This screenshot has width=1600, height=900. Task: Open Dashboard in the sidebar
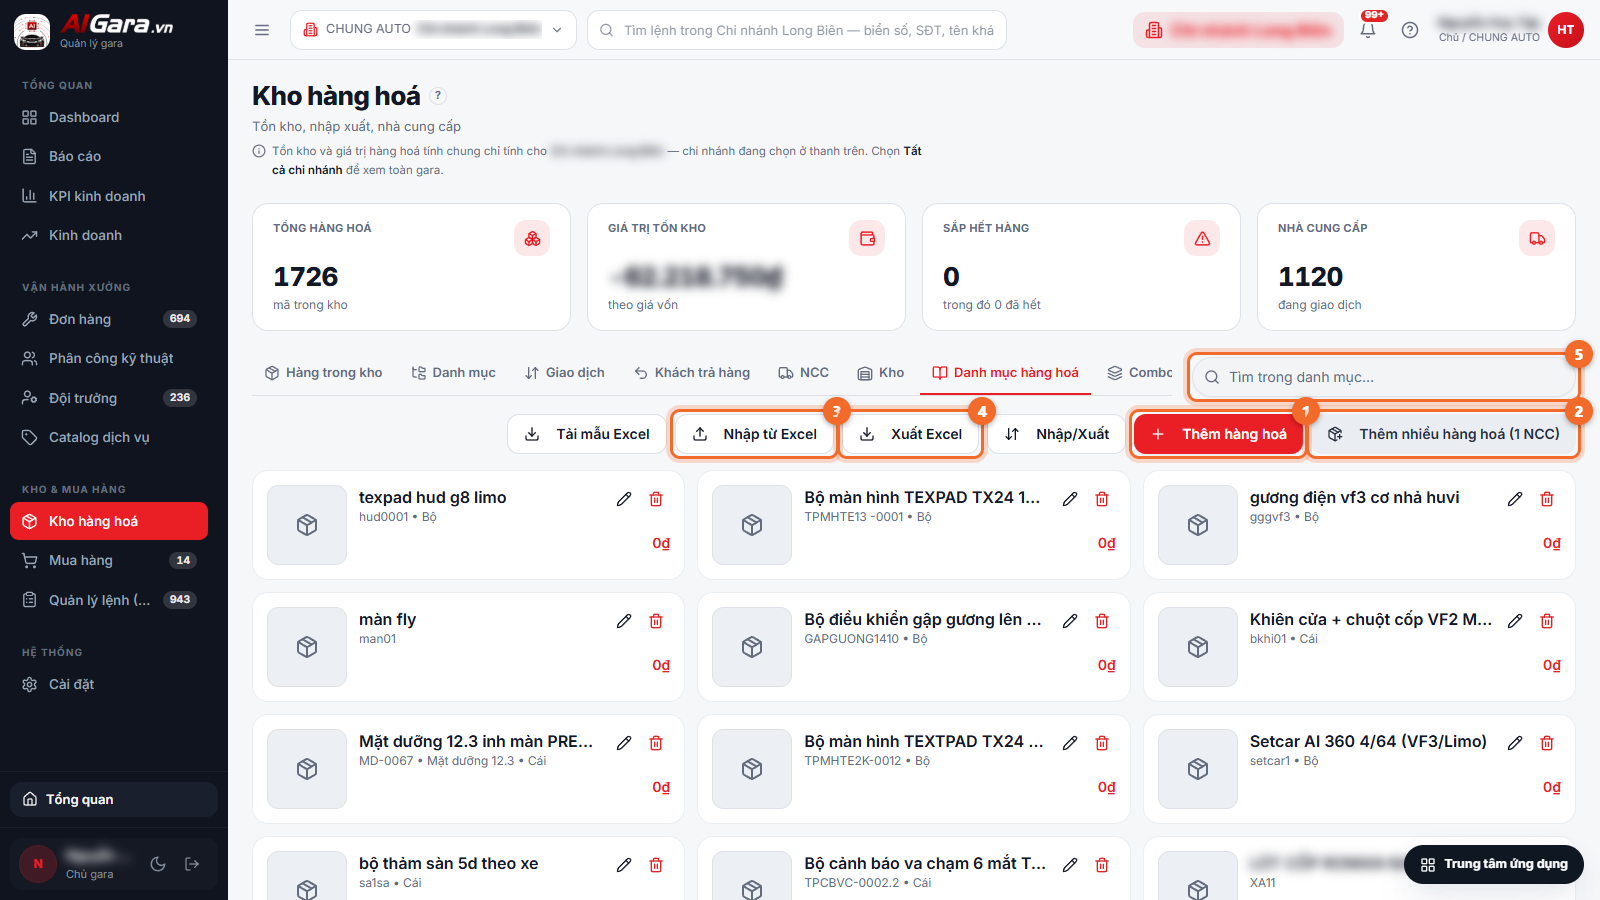109,117
